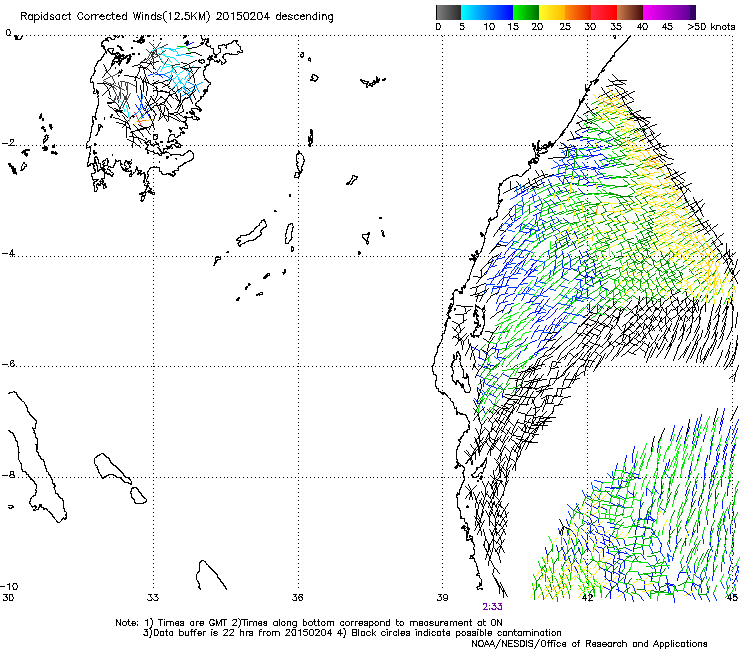Click the plot title 'Rapidscat Corrected Winds(12.5KM)'

115,17
